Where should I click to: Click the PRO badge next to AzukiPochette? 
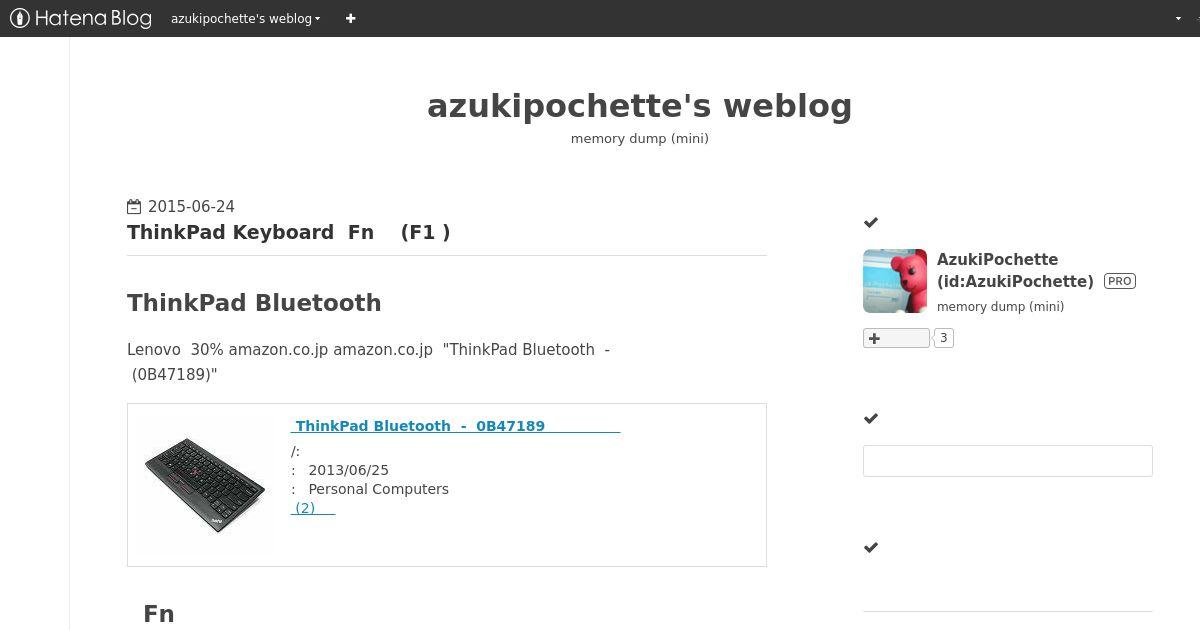[1119, 281]
